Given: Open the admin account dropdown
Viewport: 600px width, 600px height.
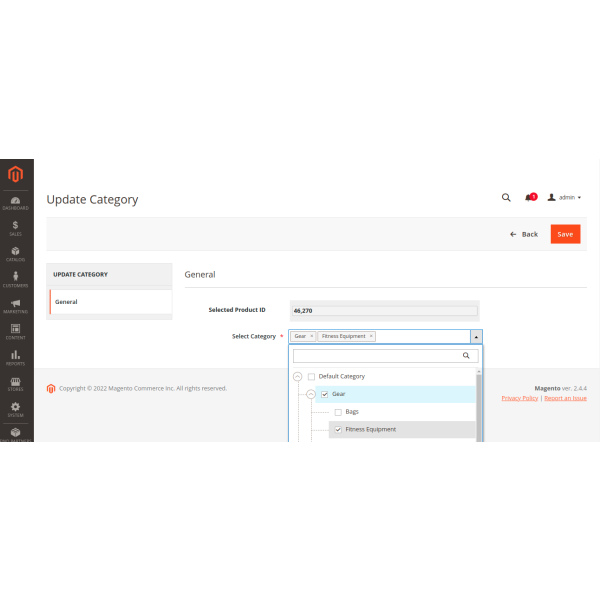Looking at the screenshot, I should (x=565, y=198).
